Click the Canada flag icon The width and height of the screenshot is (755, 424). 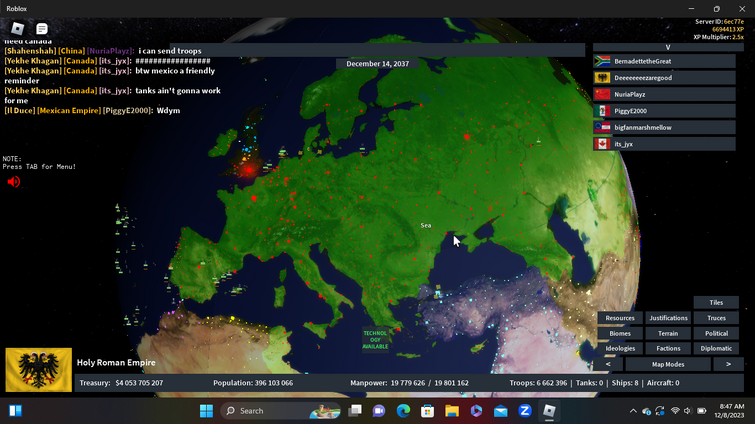click(x=602, y=144)
